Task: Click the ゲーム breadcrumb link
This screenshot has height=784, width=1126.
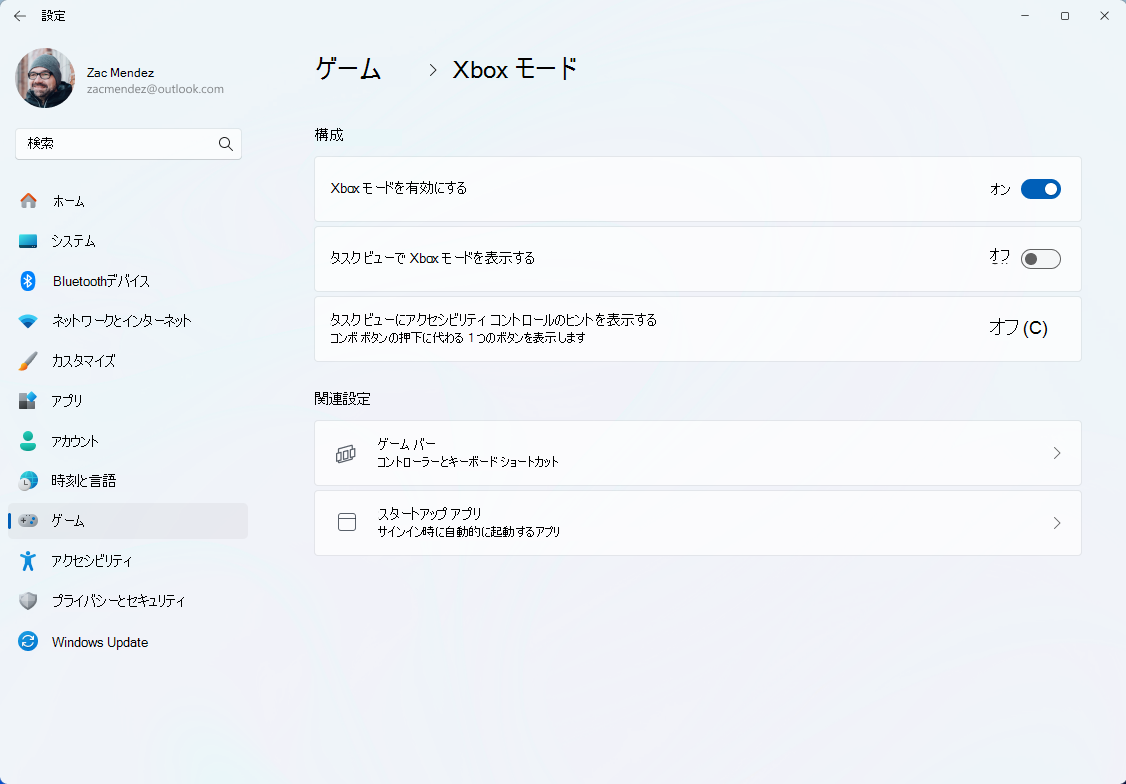Action: pos(349,70)
